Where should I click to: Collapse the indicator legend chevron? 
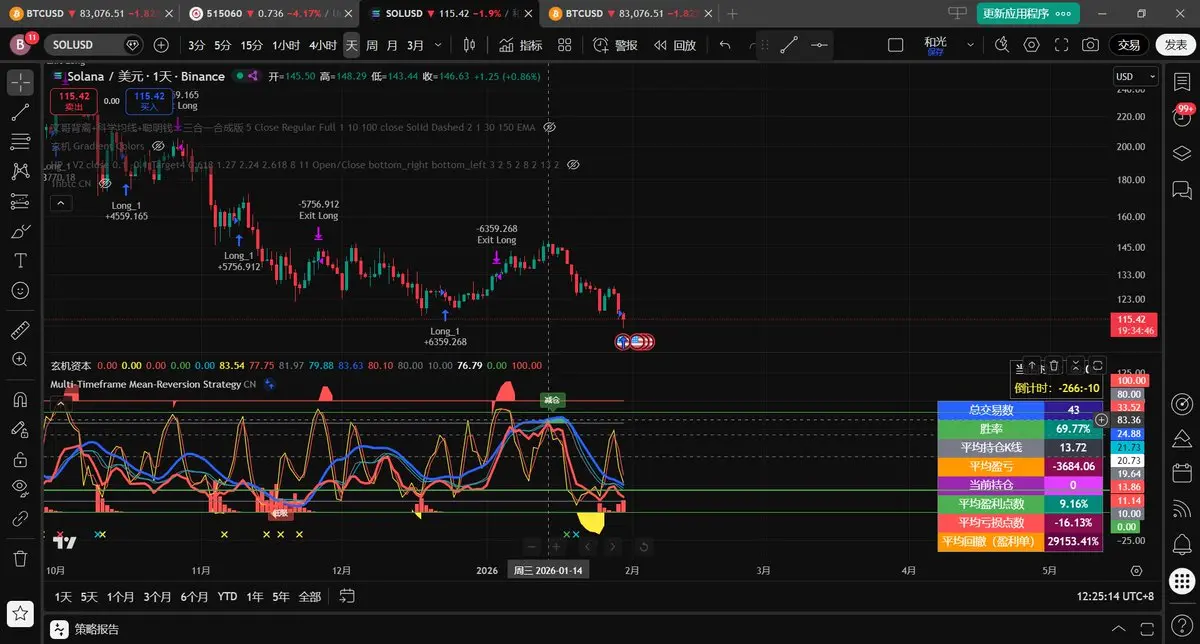60,202
